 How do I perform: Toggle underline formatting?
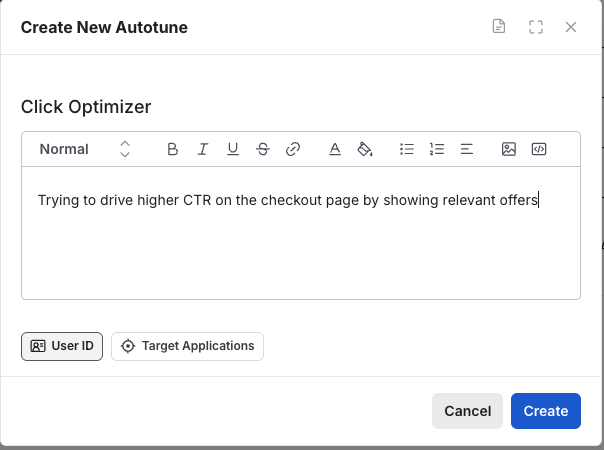[233, 149]
